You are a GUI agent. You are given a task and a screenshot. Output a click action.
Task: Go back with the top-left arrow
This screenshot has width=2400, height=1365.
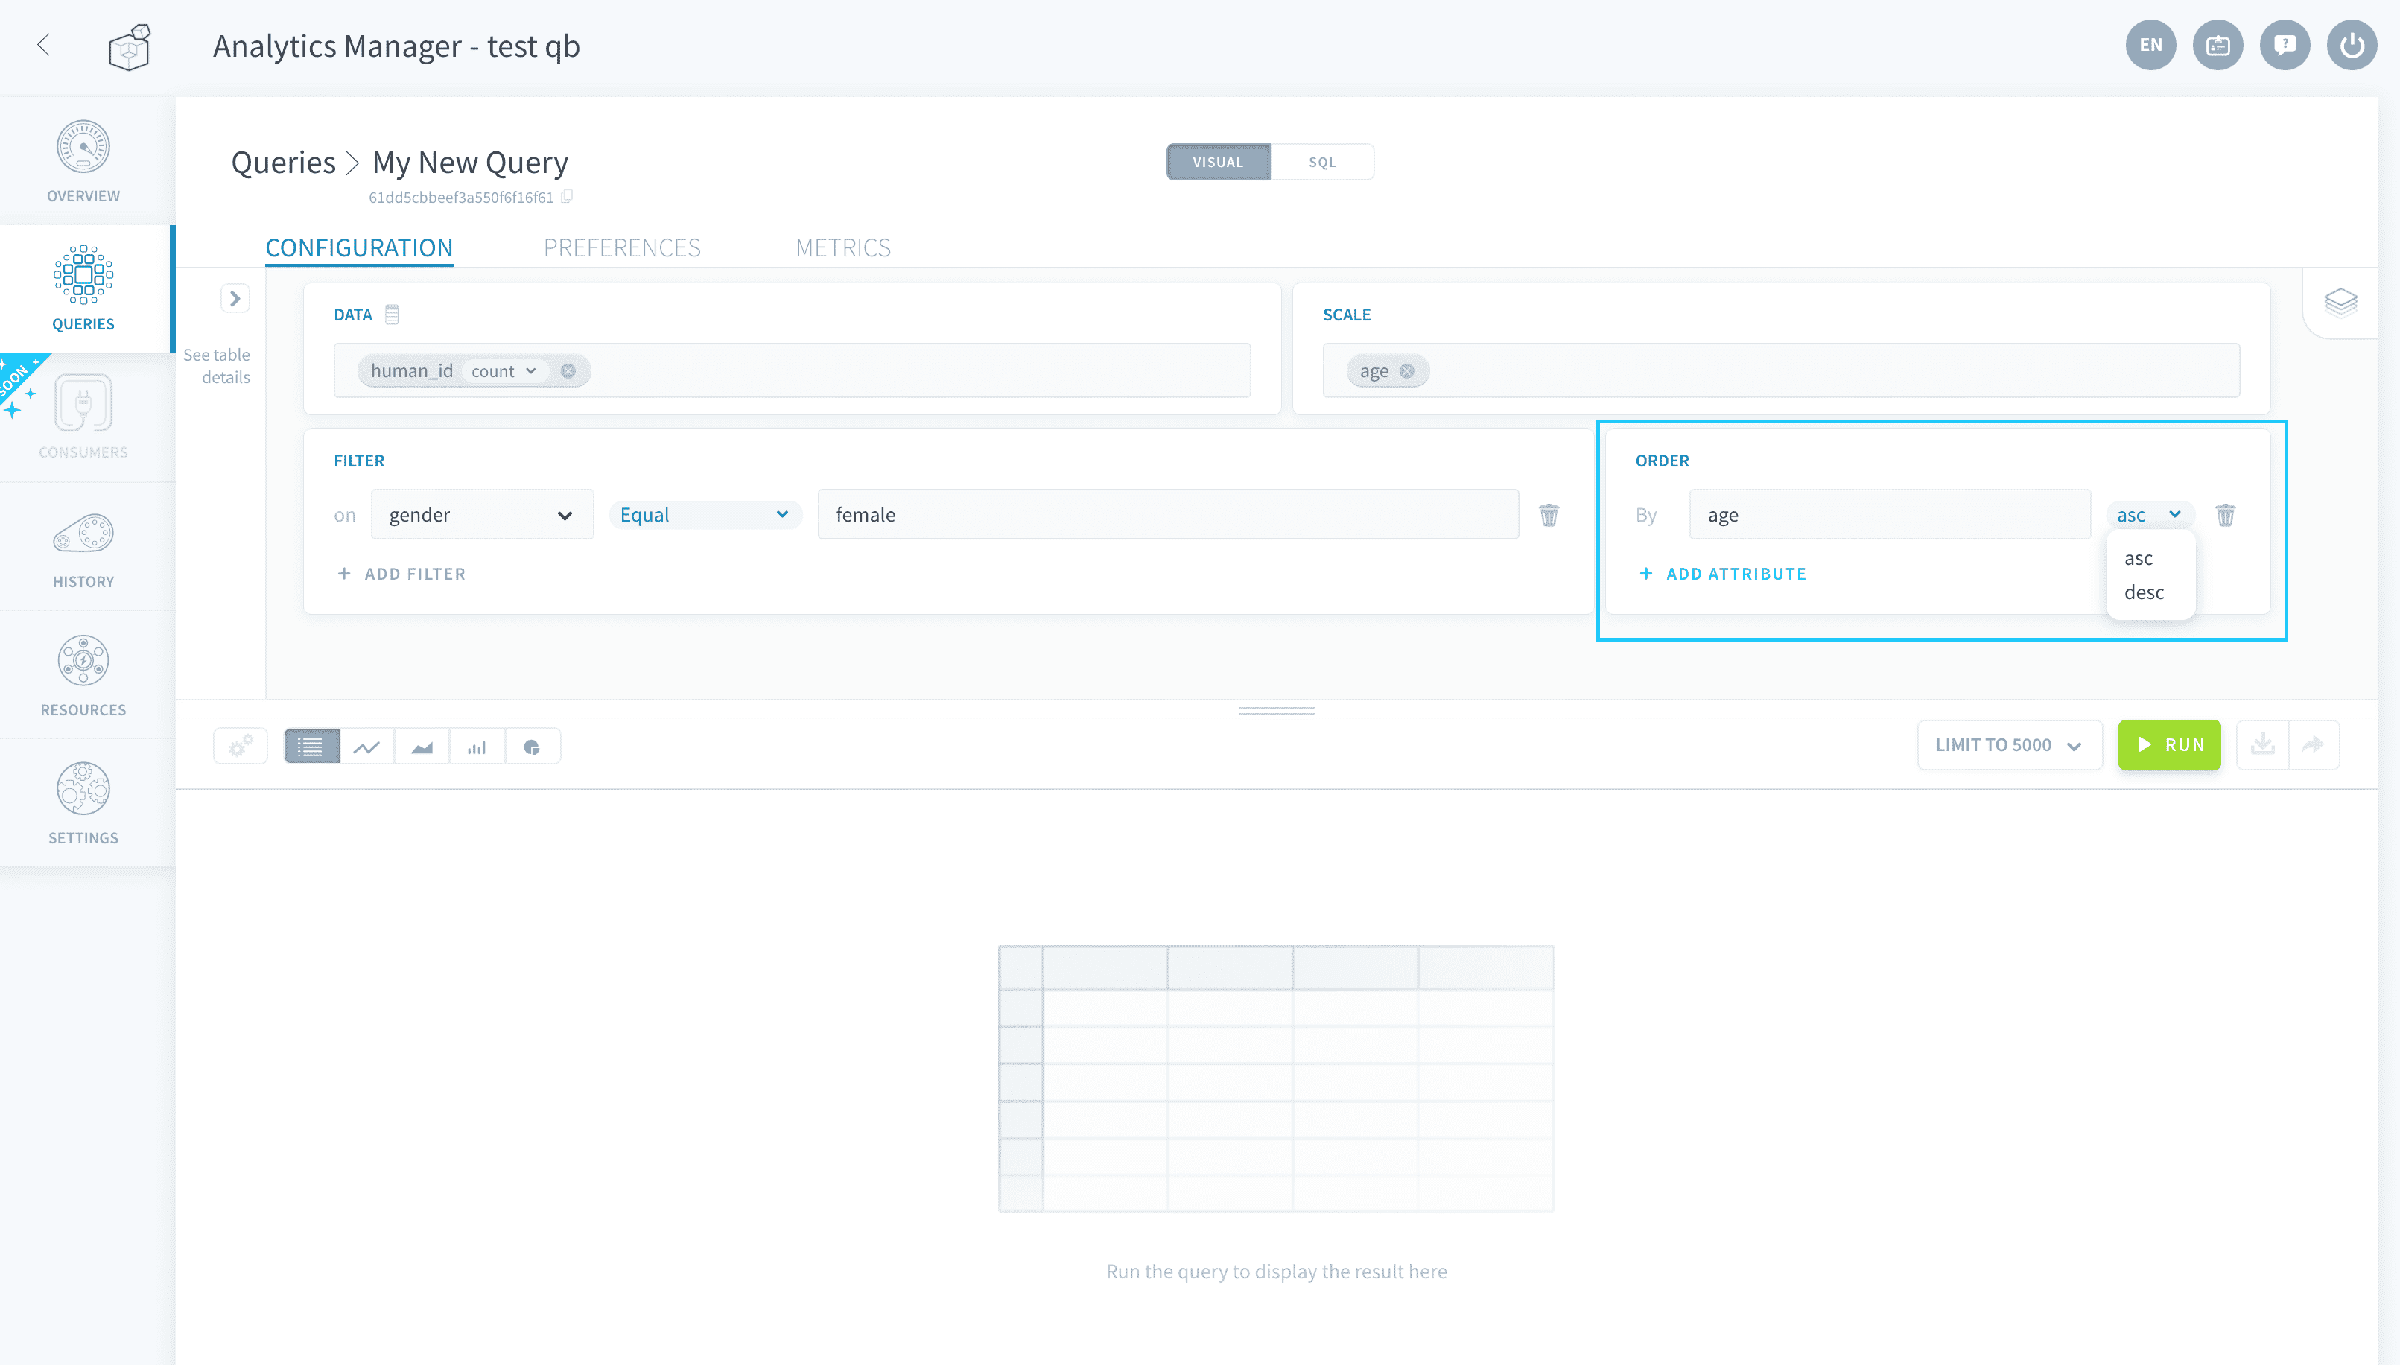pyautogui.click(x=43, y=45)
